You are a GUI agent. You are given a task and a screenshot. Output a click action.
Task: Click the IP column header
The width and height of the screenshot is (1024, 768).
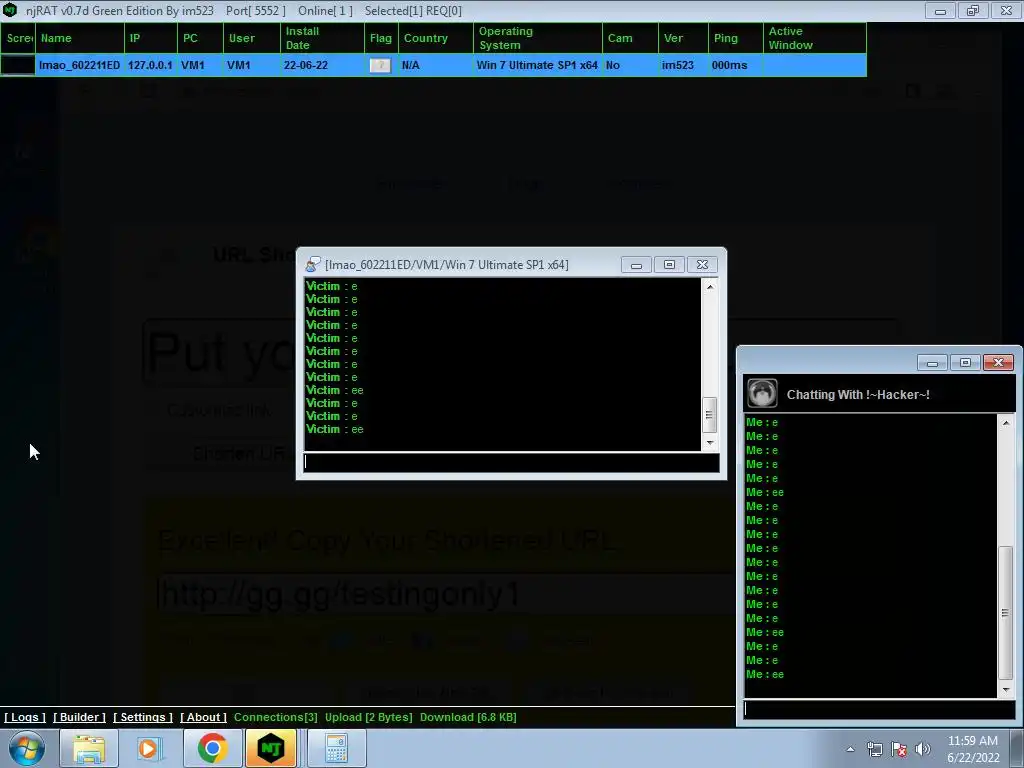point(151,38)
